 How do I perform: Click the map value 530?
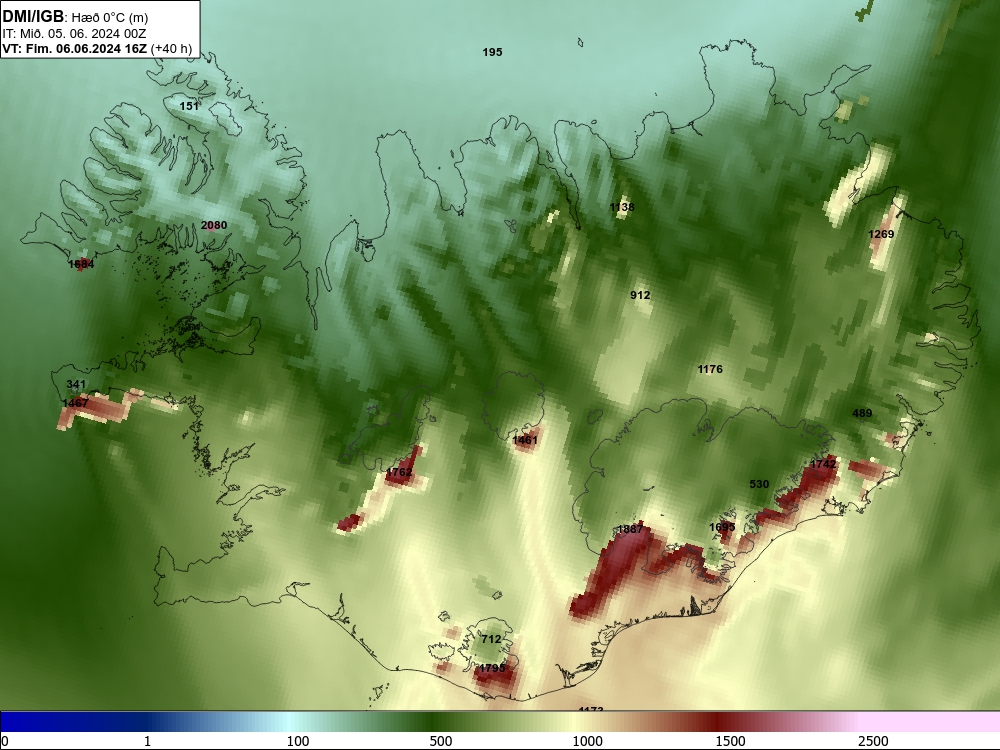click(x=759, y=484)
